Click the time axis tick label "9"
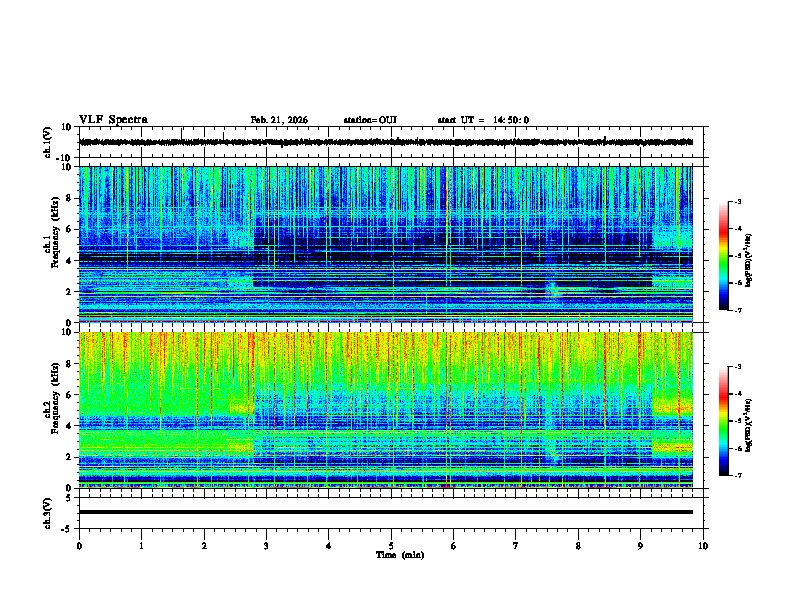This screenshot has width=792, height=612. 640,546
